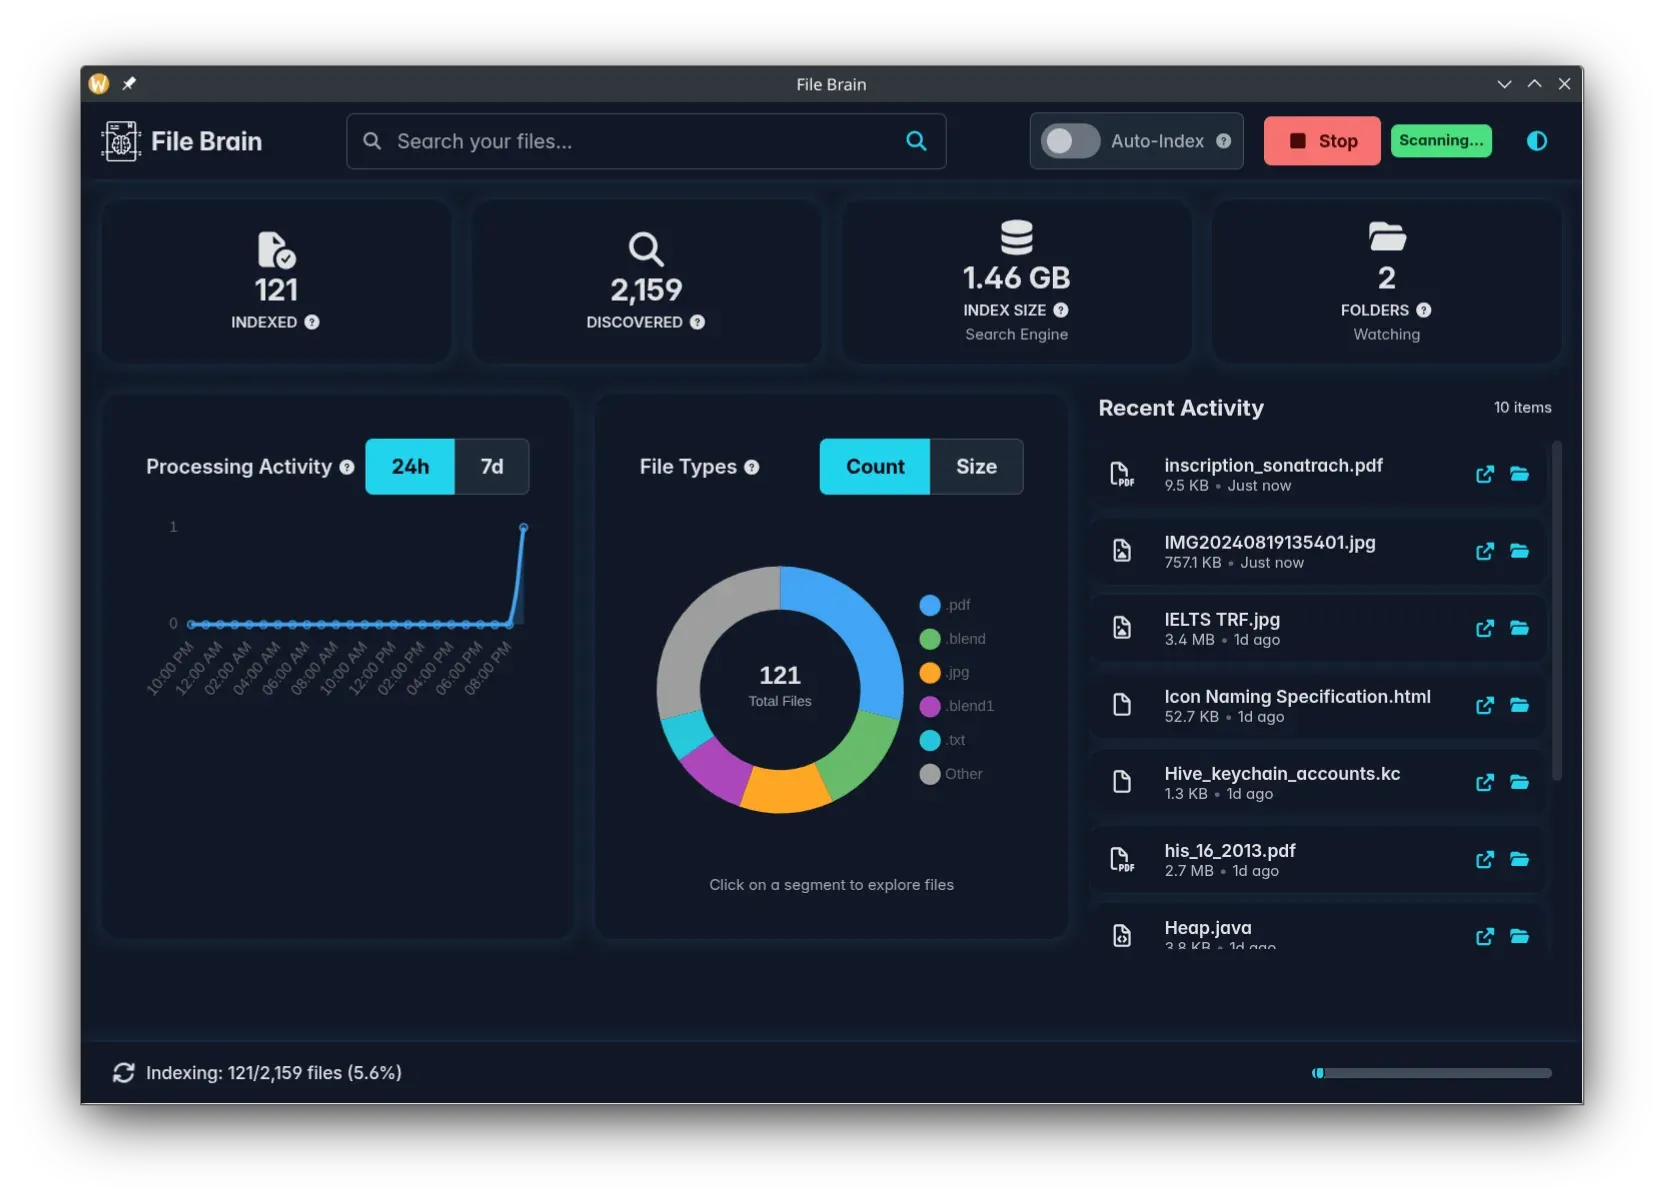
Task: Click help icon next to INDEXED
Action: (x=312, y=322)
